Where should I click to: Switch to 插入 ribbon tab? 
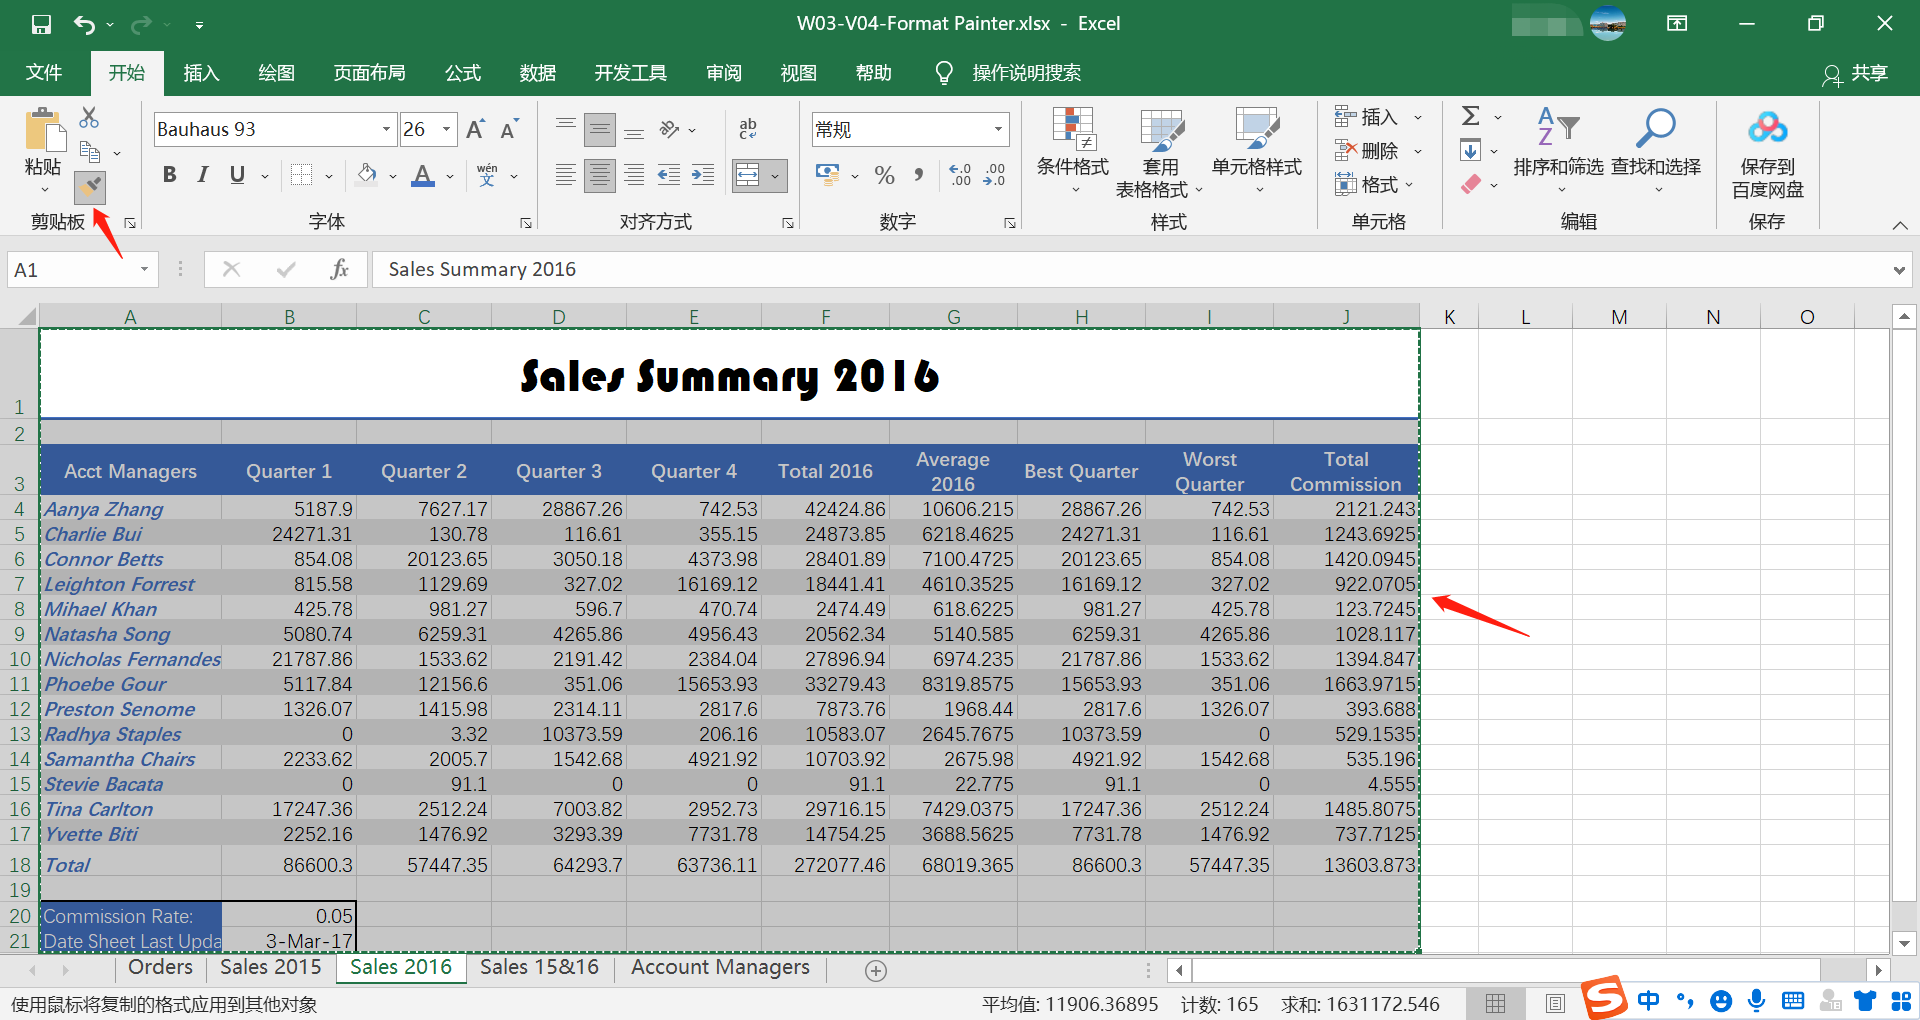(x=201, y=73)
